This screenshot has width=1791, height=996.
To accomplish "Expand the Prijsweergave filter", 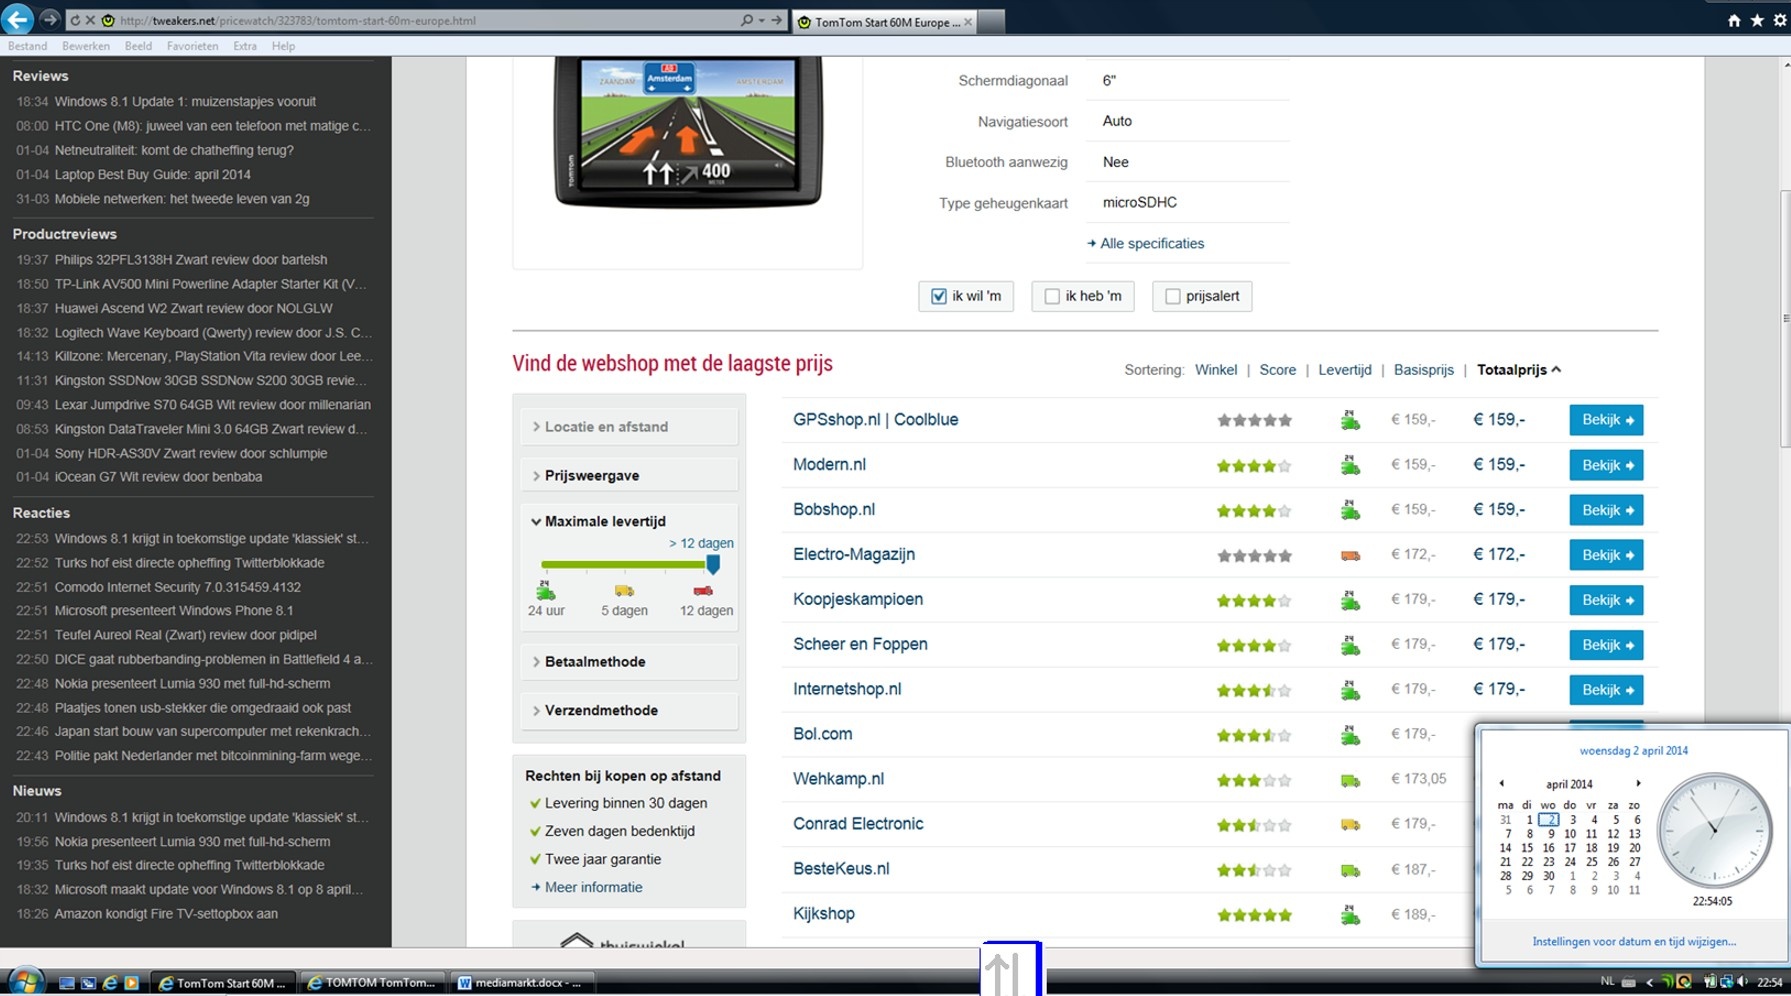I will coord(629,475).
